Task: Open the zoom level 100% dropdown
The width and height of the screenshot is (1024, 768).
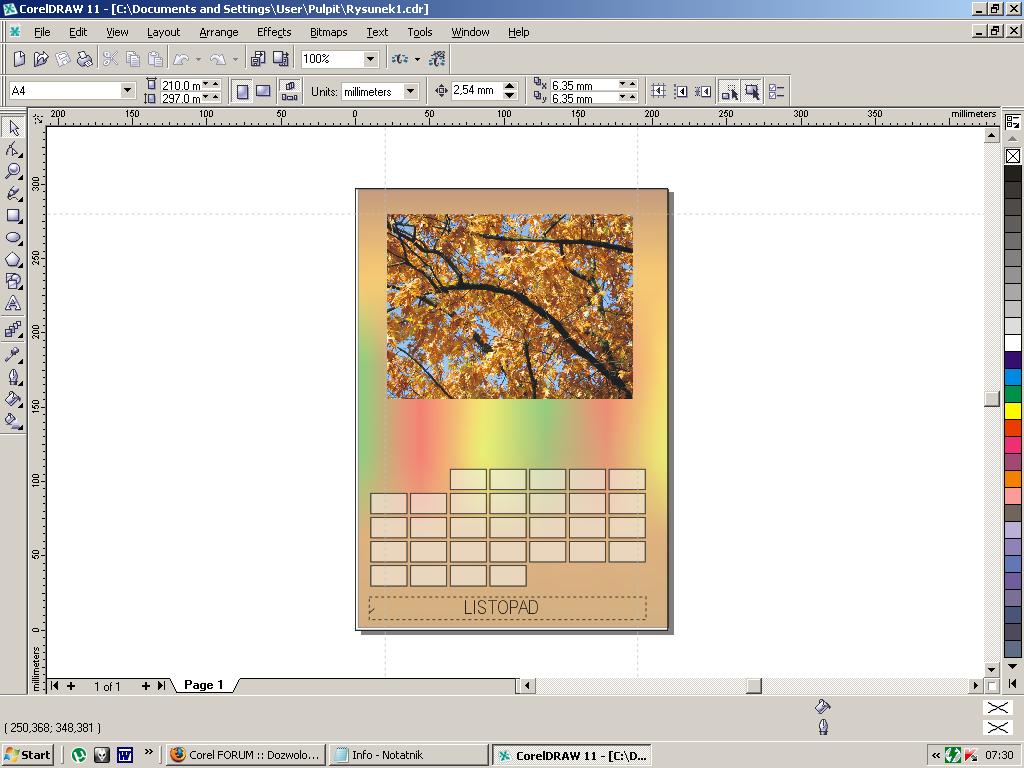Action: click(x=370, y=60)
